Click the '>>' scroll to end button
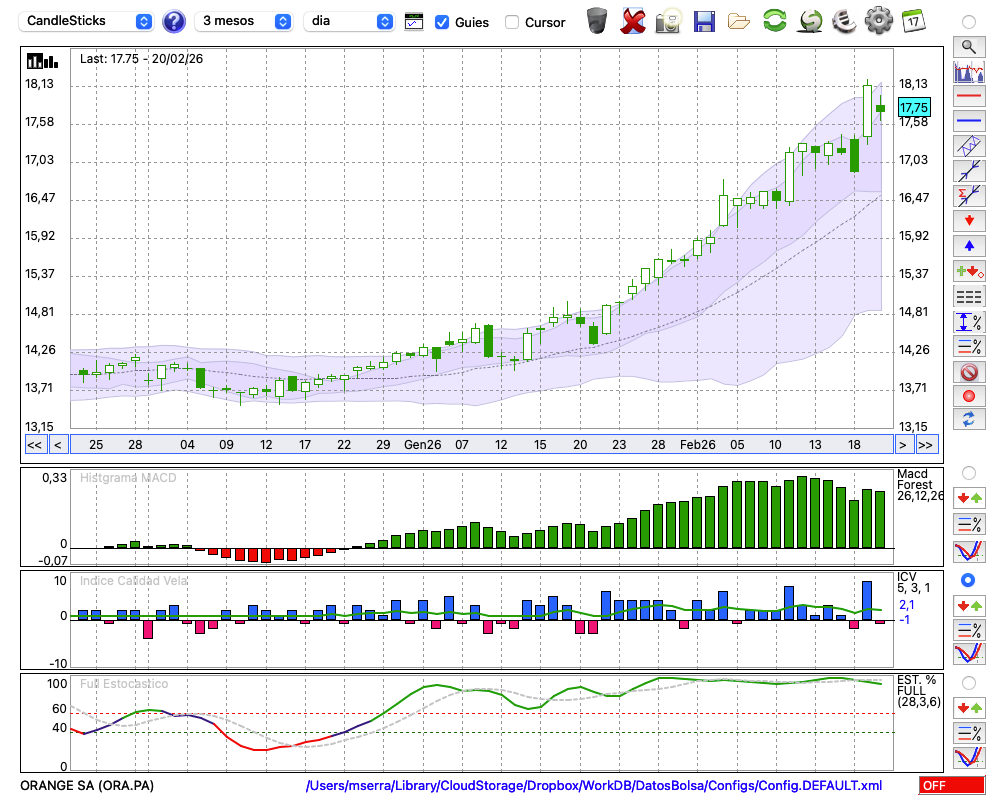1000x800 pixels. pyautogui.click(x=926, y=444)
